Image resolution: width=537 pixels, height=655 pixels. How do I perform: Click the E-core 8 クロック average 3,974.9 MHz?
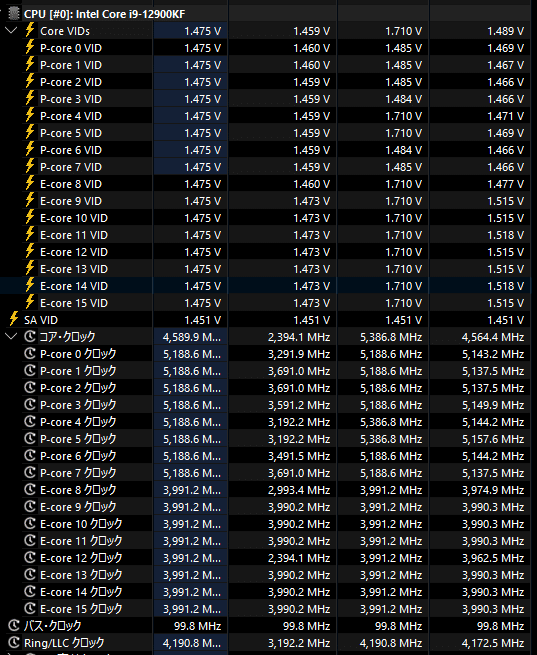[493, 490]
